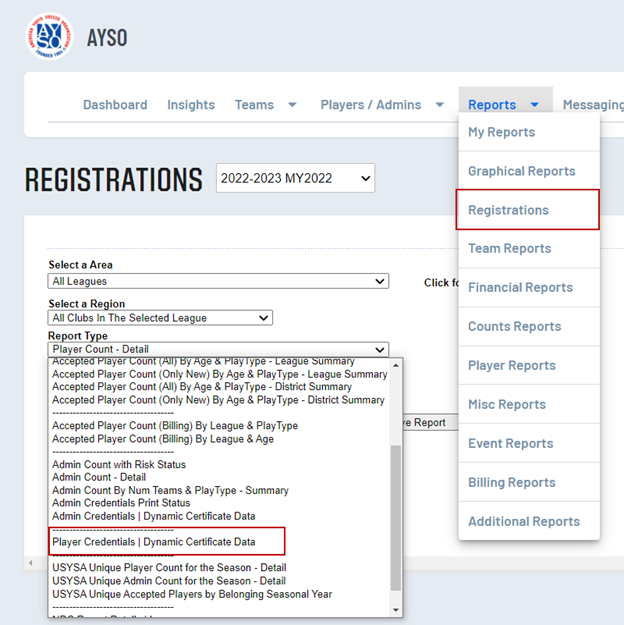The height and width of the screenshot is (625, 624).
Task: Choose Player Credentials | Dynamic Certificate Data
Action: pos(154,542)
